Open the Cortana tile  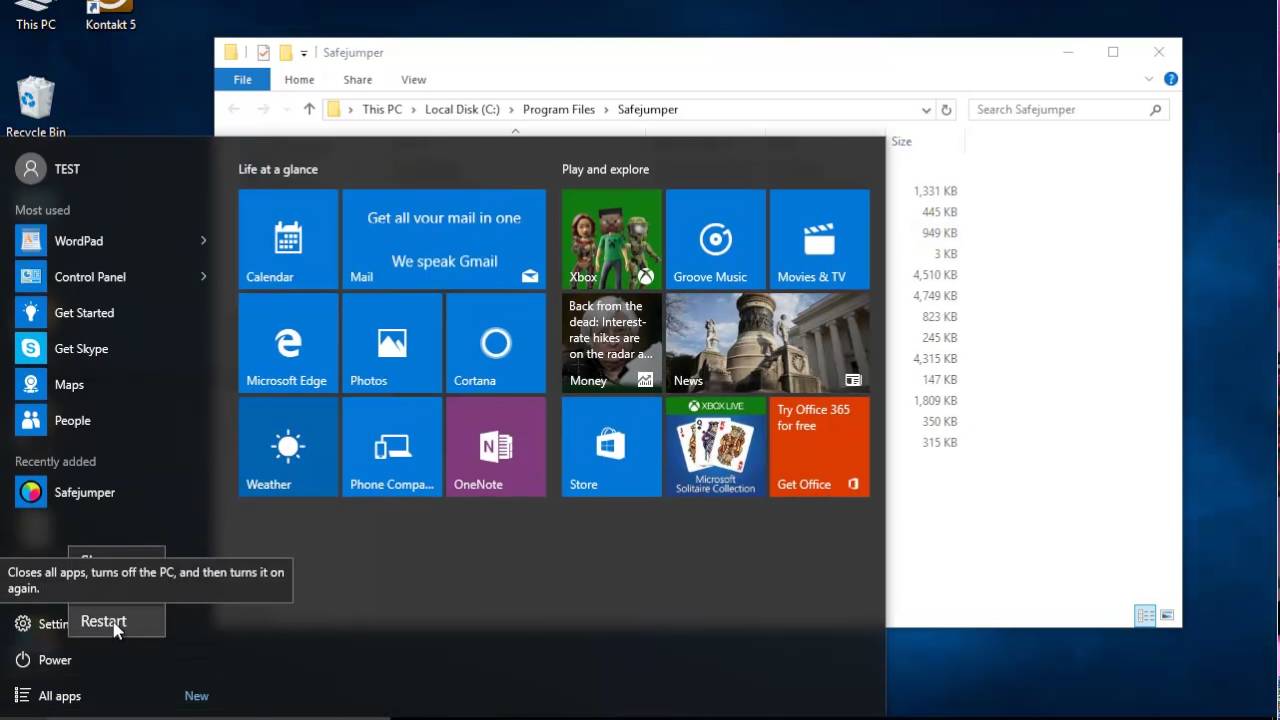496,343
